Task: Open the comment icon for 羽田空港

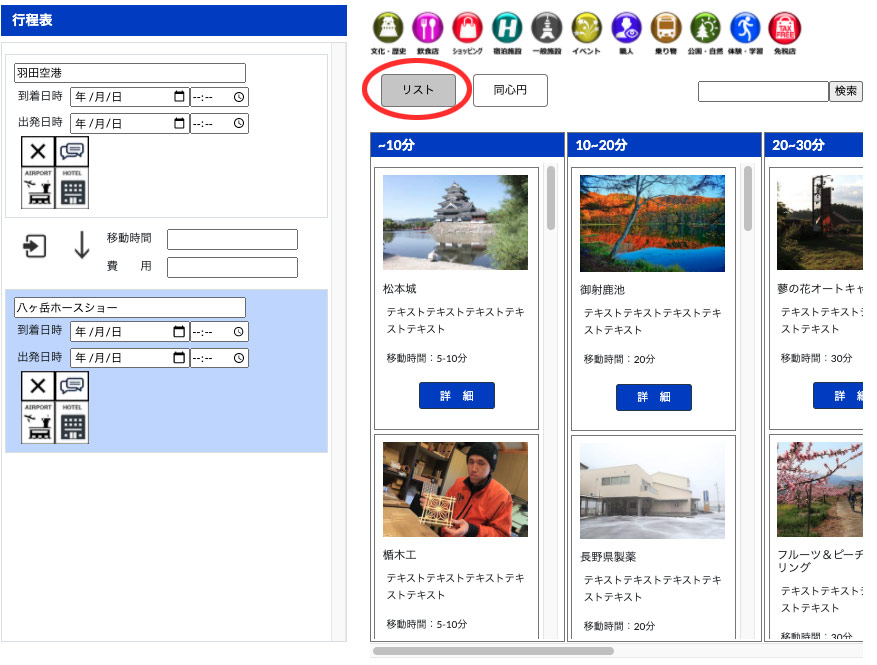Action: [72, 152]
